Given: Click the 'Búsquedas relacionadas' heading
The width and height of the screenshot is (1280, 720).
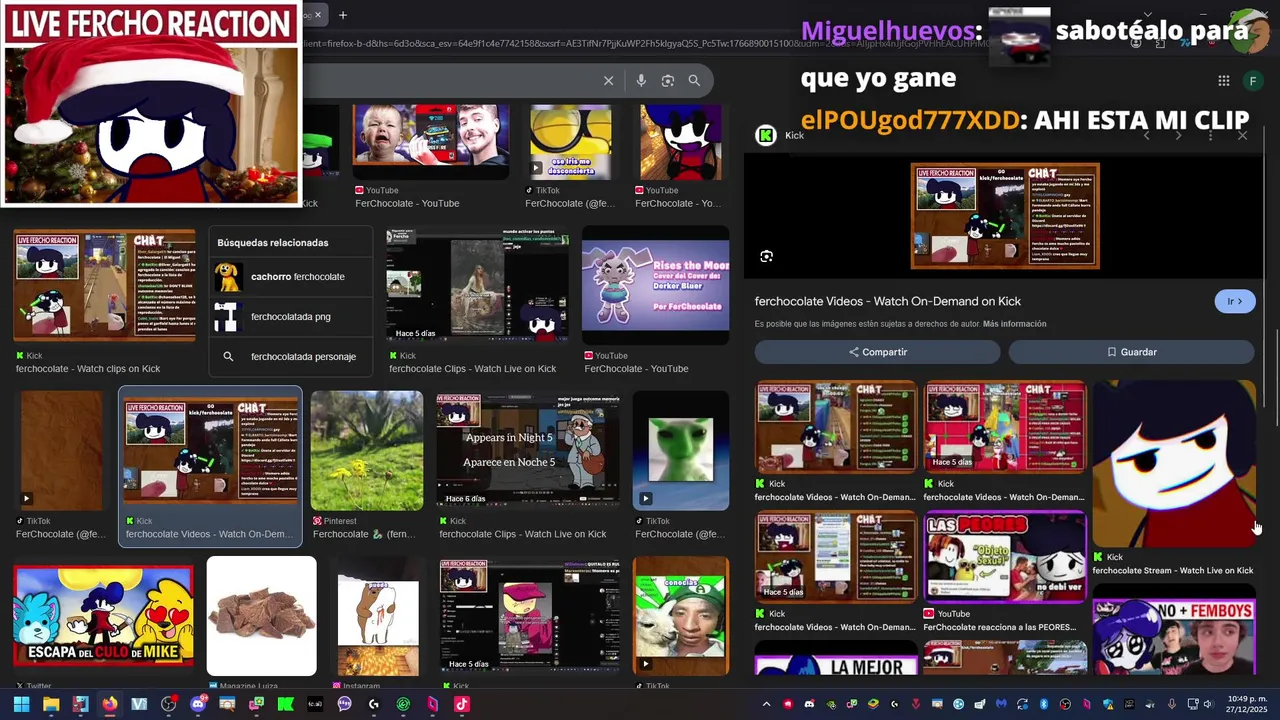Looking at the screenshot, I should point(272,243).
